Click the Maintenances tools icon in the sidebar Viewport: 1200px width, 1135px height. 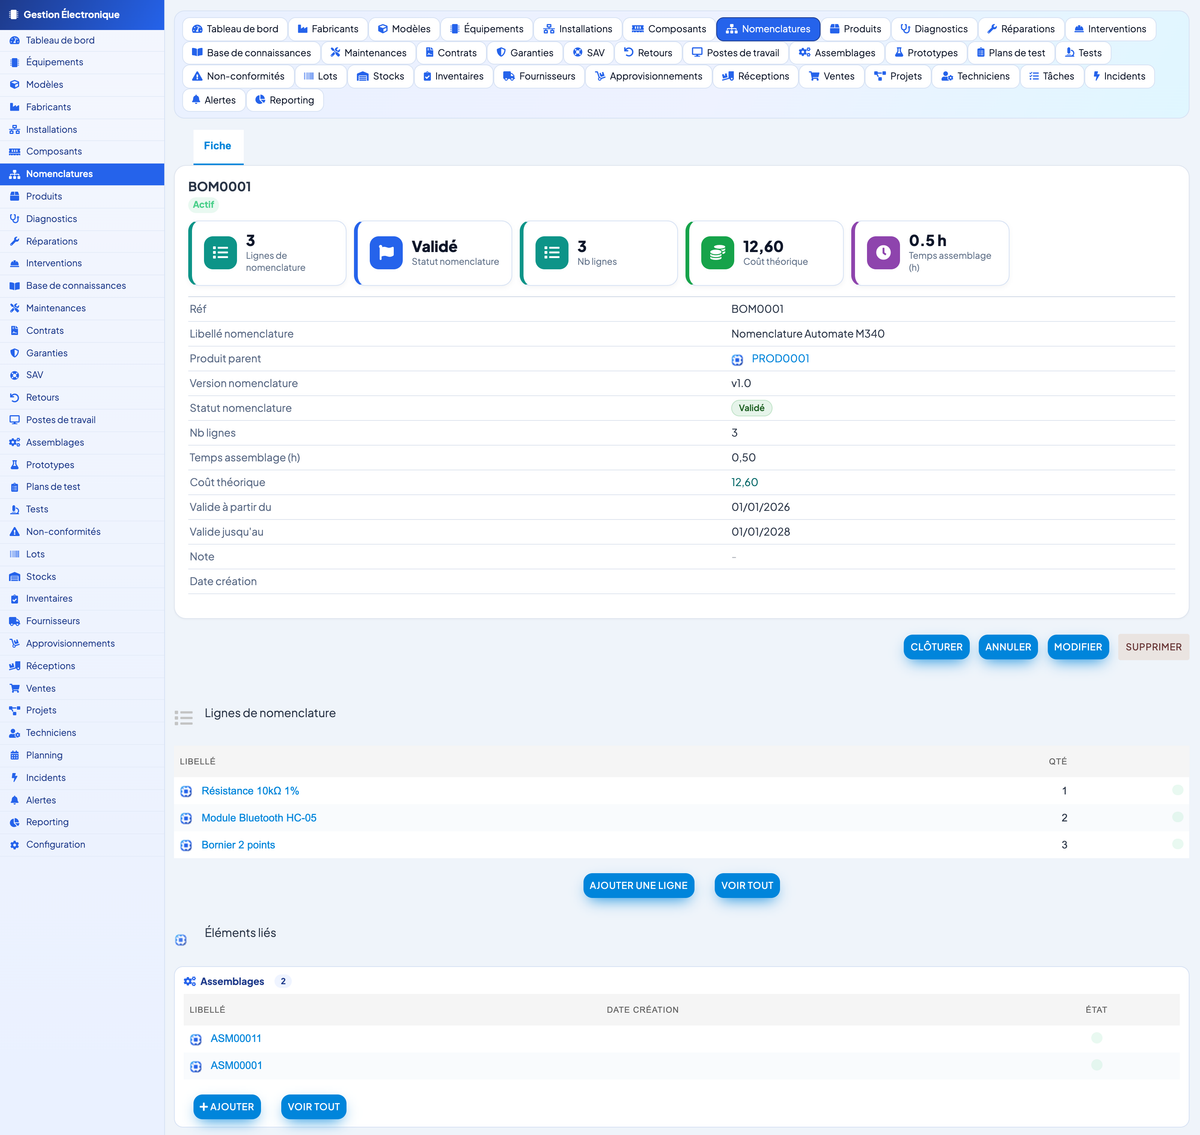click(14, 308)
